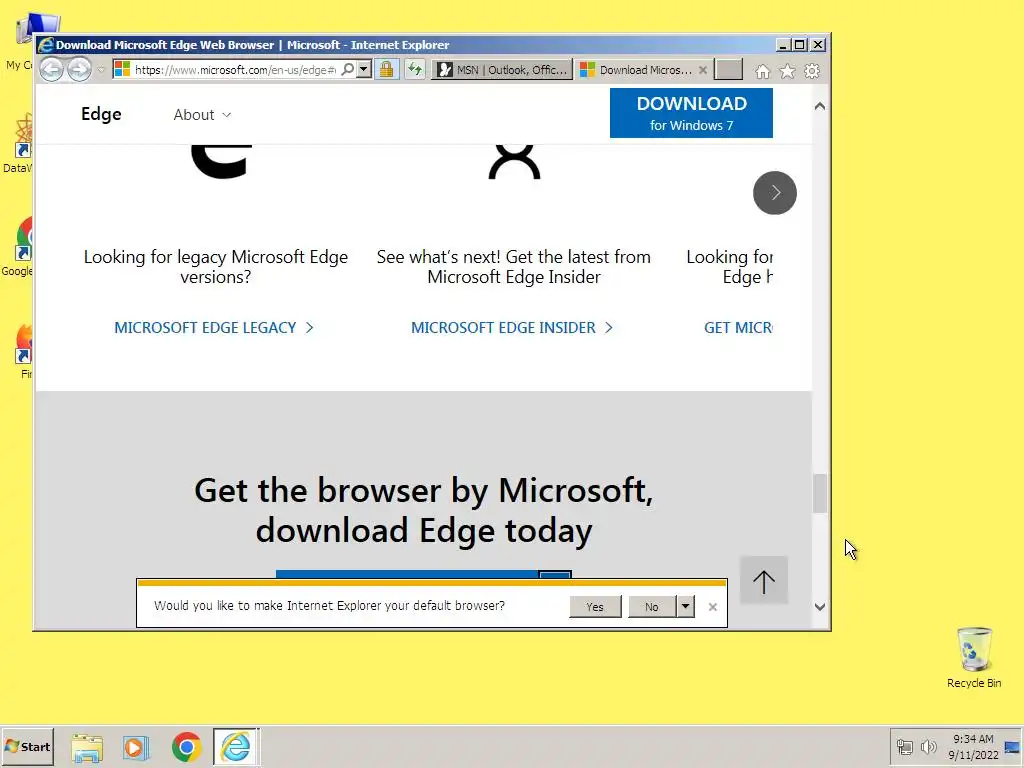Open the IE Tools gear menu

tap(812, 71)
